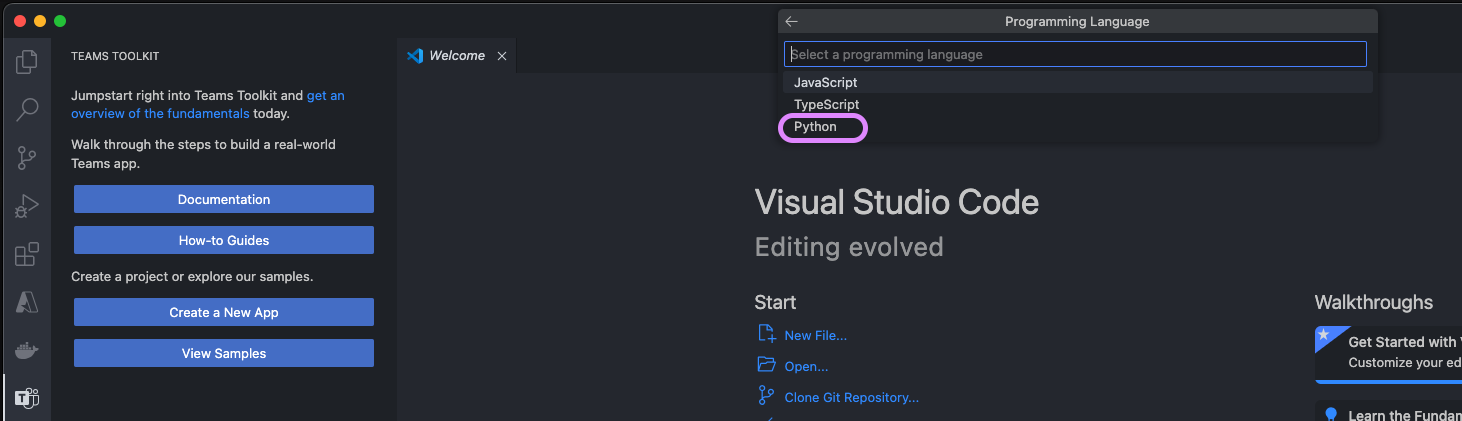Click the back arrow in Programming Language picker
1462x421 pixels.
pos(792,21)
